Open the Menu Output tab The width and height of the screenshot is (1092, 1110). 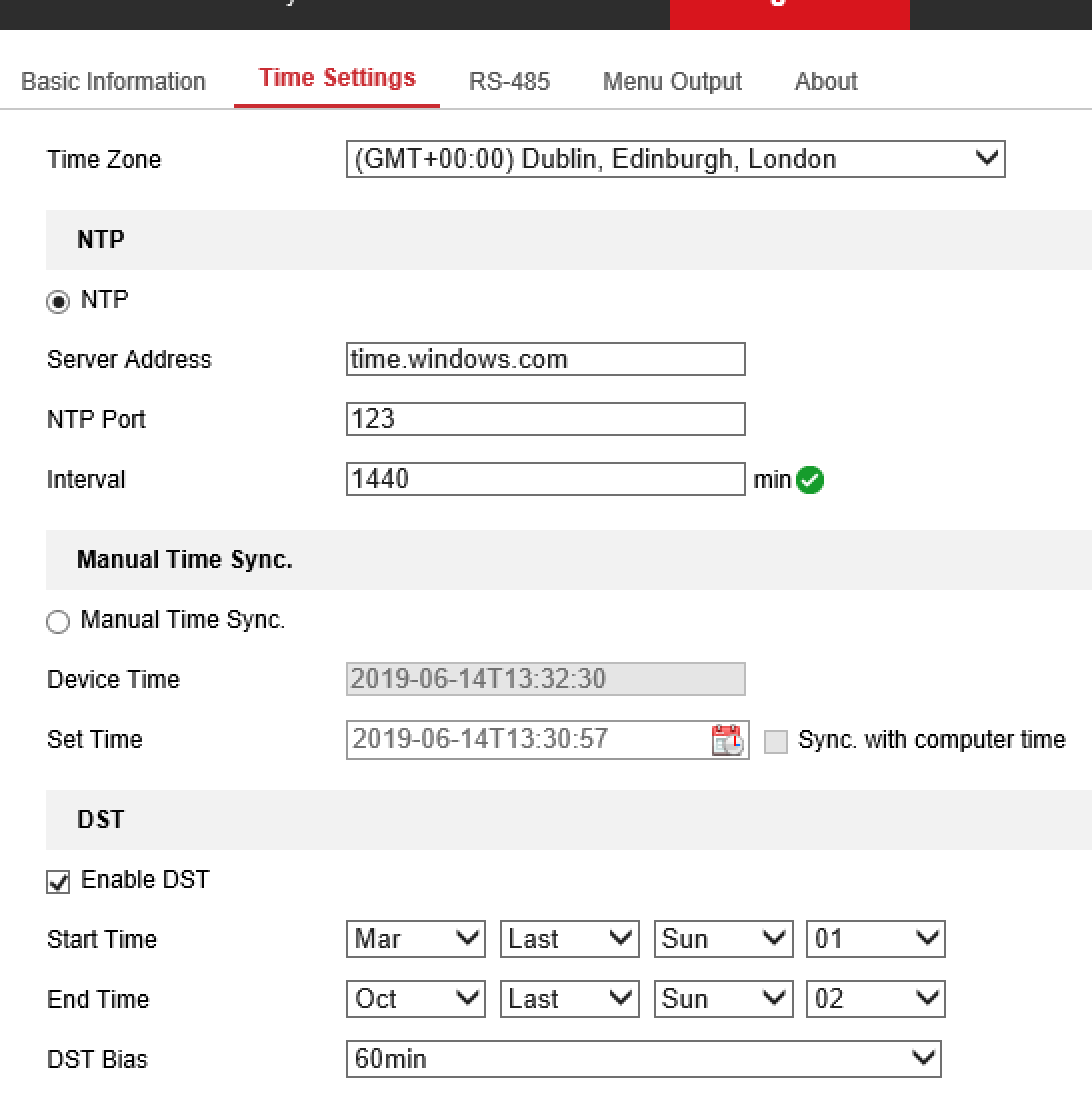pyautogui.click(x=672, y=82)
